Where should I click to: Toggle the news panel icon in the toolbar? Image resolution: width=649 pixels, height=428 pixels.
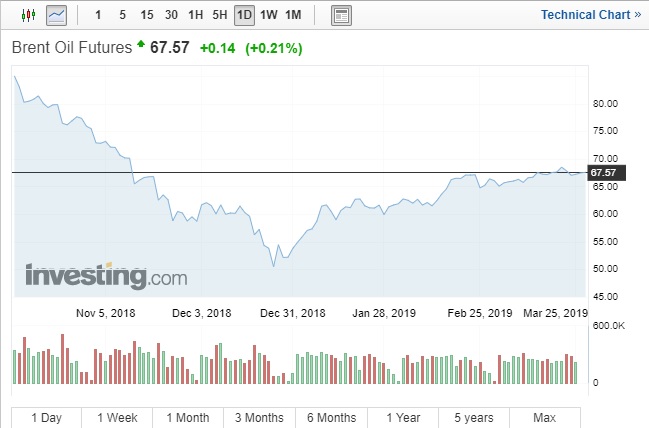point(342,15)
